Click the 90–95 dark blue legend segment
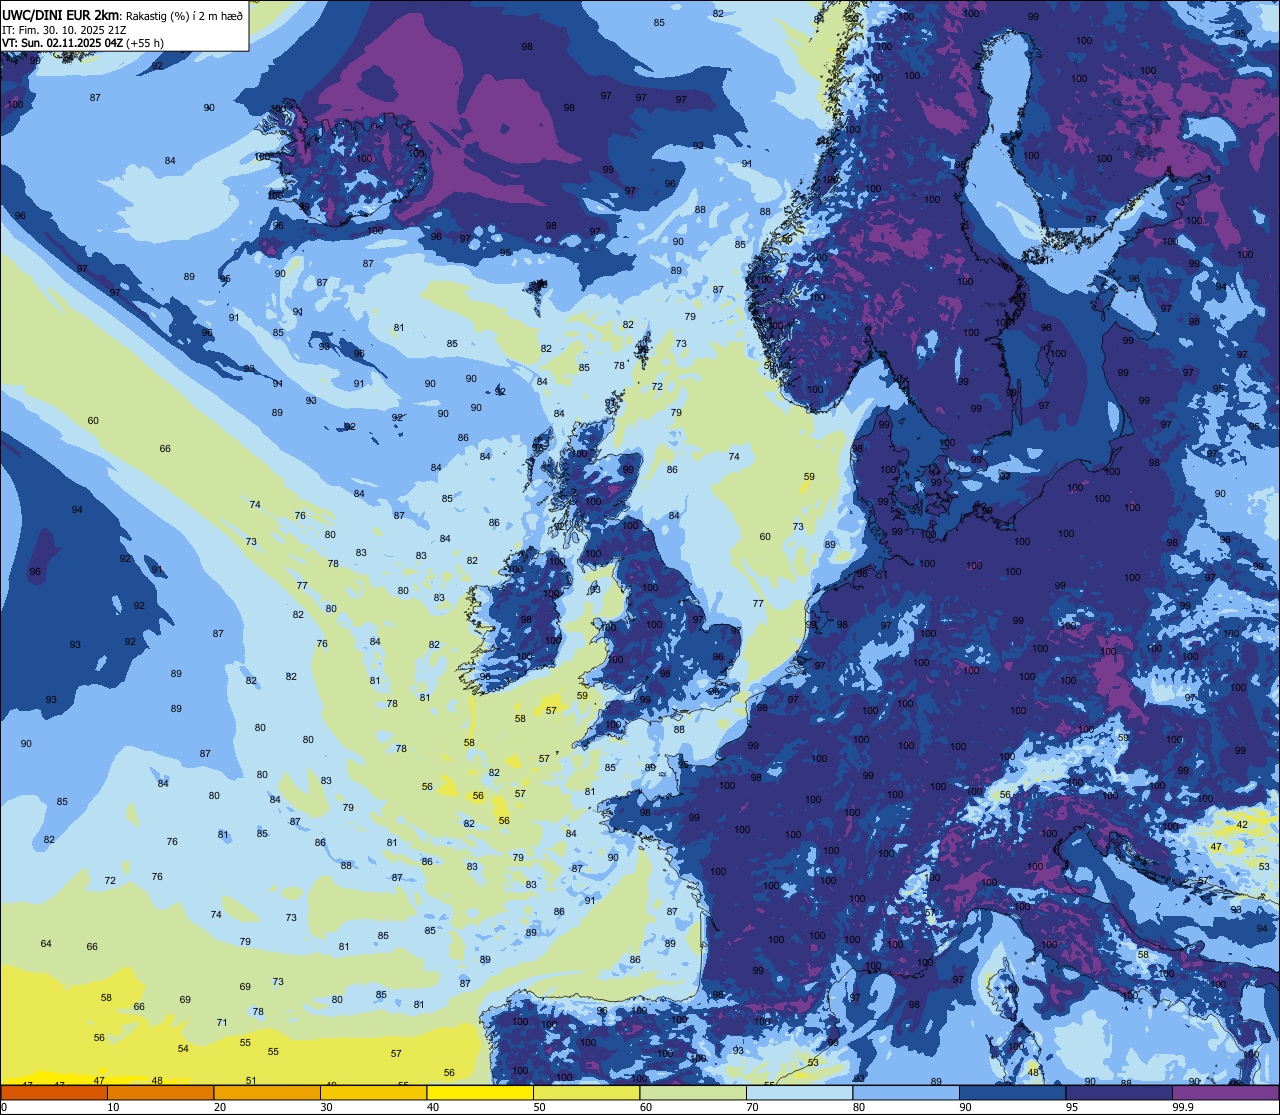Image resolution: width=1280 pixels, height=1115 pixels. (x=1012, y=1092)
